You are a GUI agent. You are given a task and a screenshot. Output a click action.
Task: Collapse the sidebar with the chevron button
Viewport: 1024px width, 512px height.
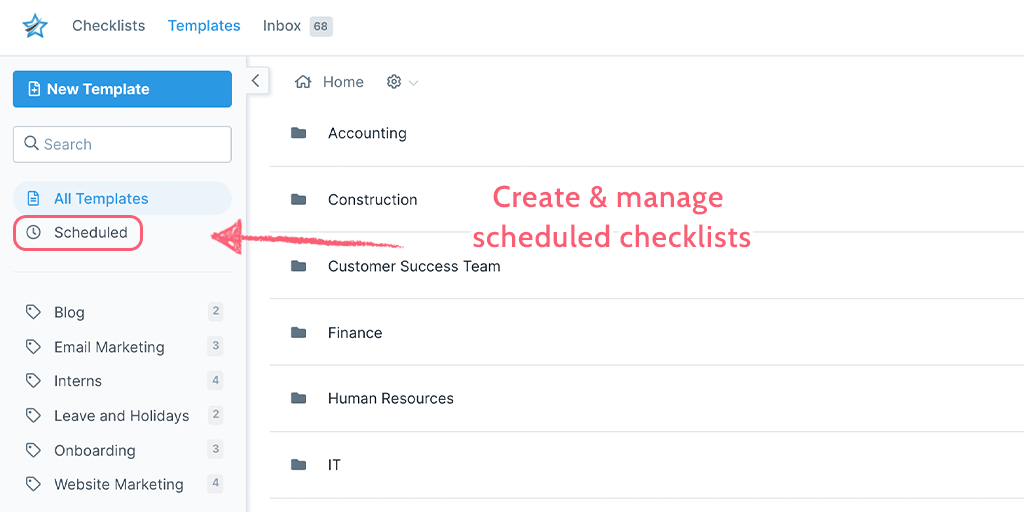[x=256, y=81]
